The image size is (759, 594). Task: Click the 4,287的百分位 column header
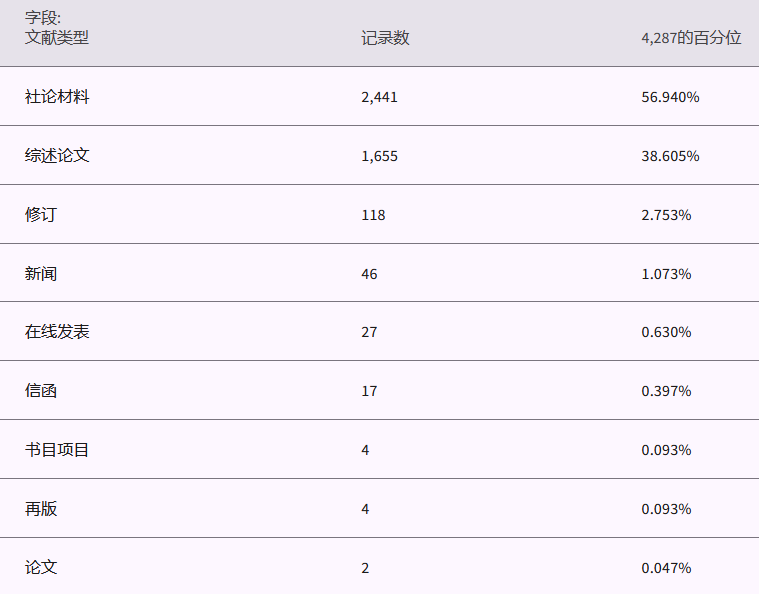coord(691,38)
